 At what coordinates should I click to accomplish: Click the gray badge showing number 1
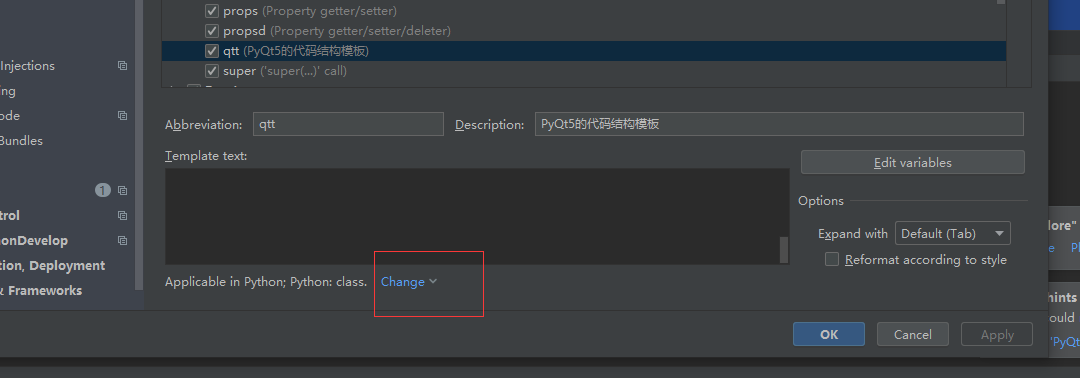(103, 191)
